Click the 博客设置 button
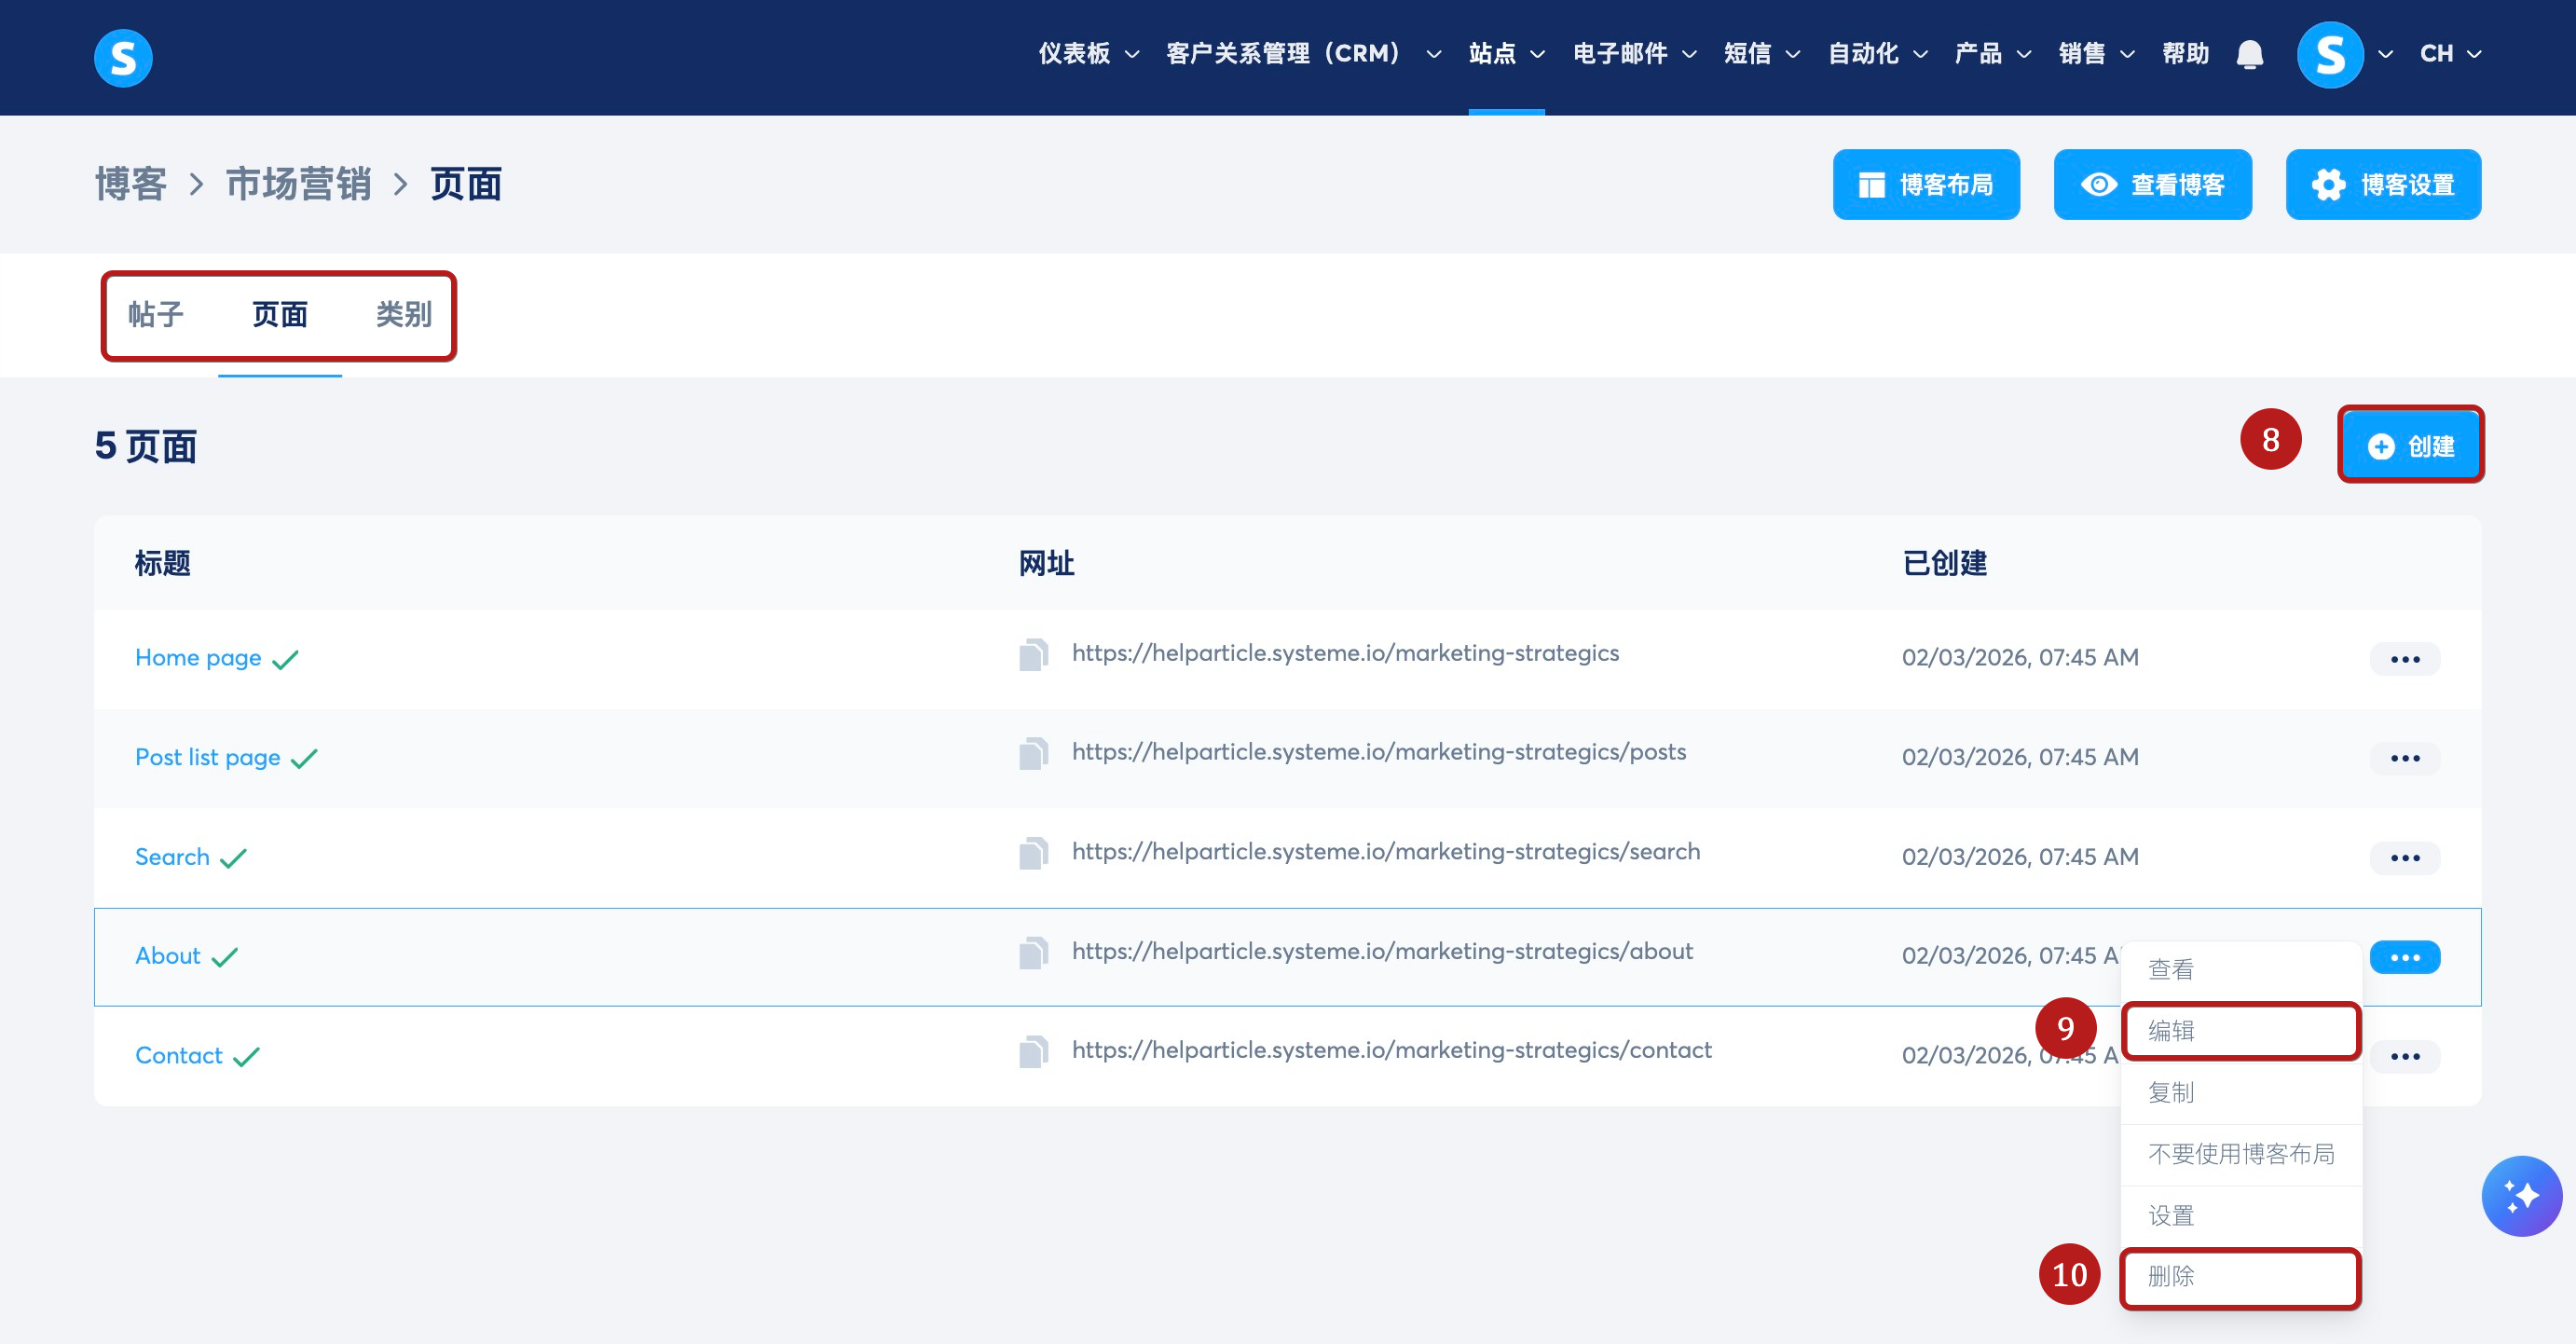 2382,185
